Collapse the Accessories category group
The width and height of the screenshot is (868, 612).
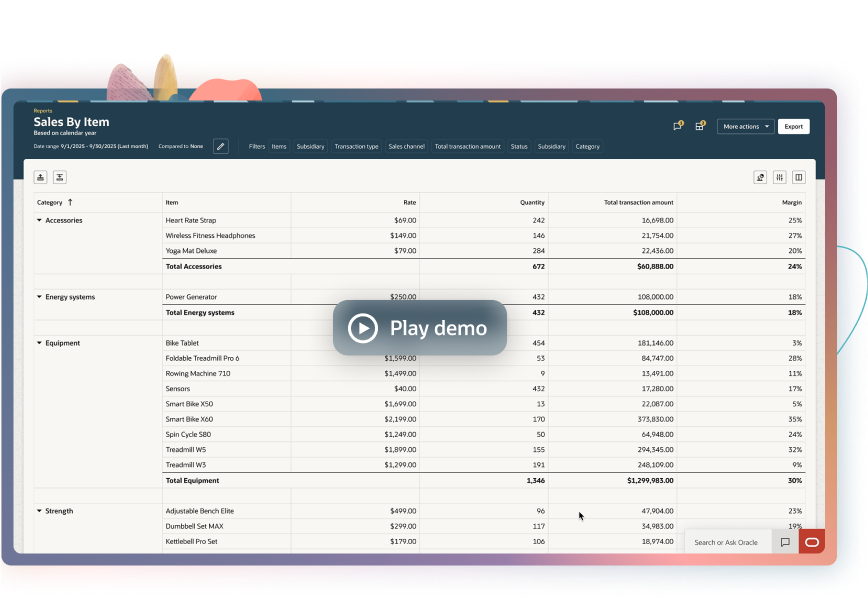pyautogui.click(x=40, y=220)
